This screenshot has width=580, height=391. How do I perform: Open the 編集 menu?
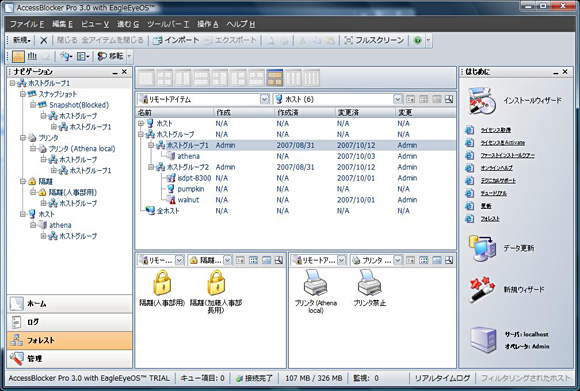point(62,24)
